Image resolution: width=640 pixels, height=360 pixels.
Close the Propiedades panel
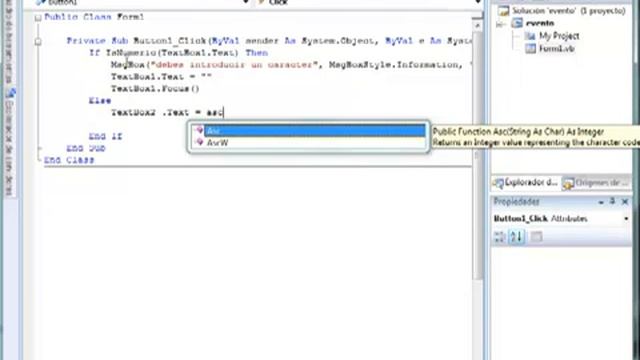pos(625,202)
